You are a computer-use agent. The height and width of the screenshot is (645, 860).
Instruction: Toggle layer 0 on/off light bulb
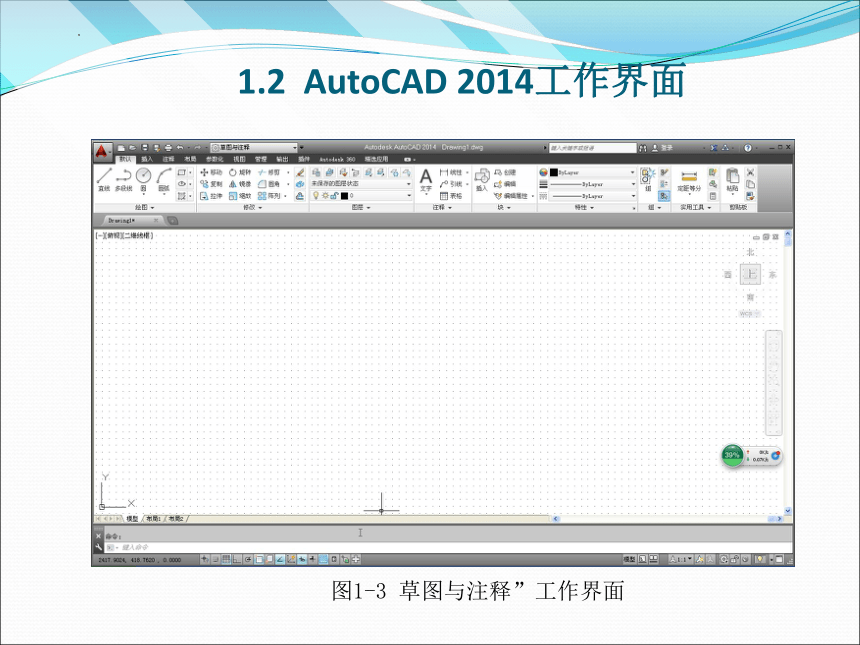316,195
